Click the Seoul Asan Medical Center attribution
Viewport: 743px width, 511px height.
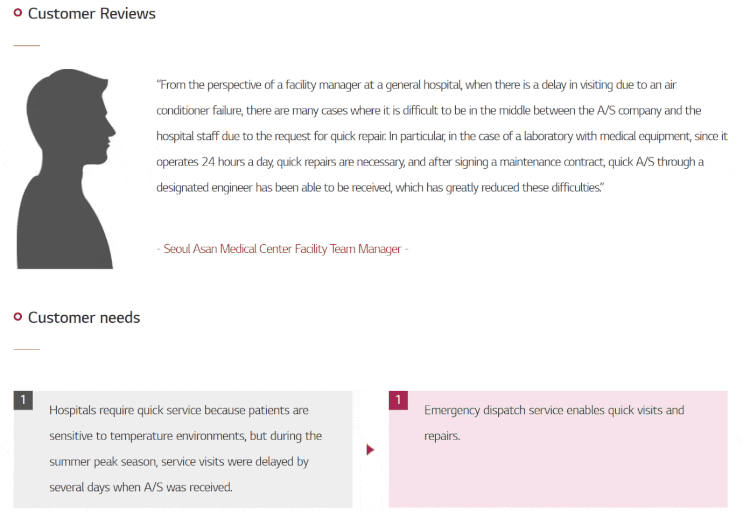282,249
